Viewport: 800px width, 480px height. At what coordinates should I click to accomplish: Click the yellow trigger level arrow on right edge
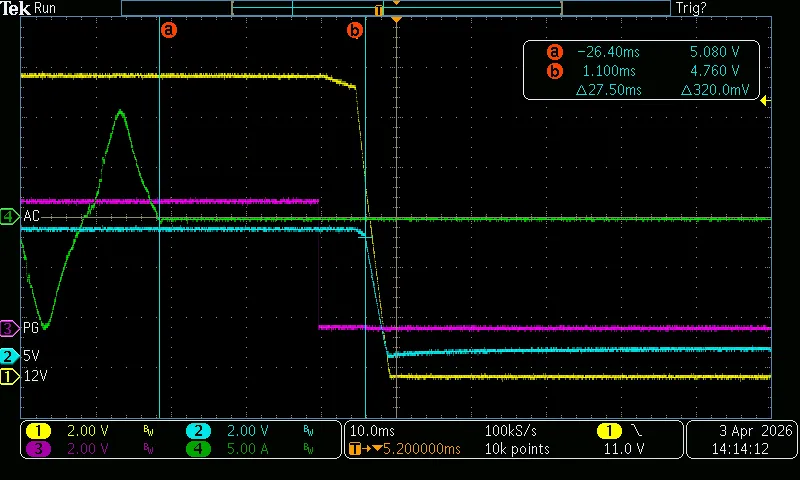[x=765, y=101]
